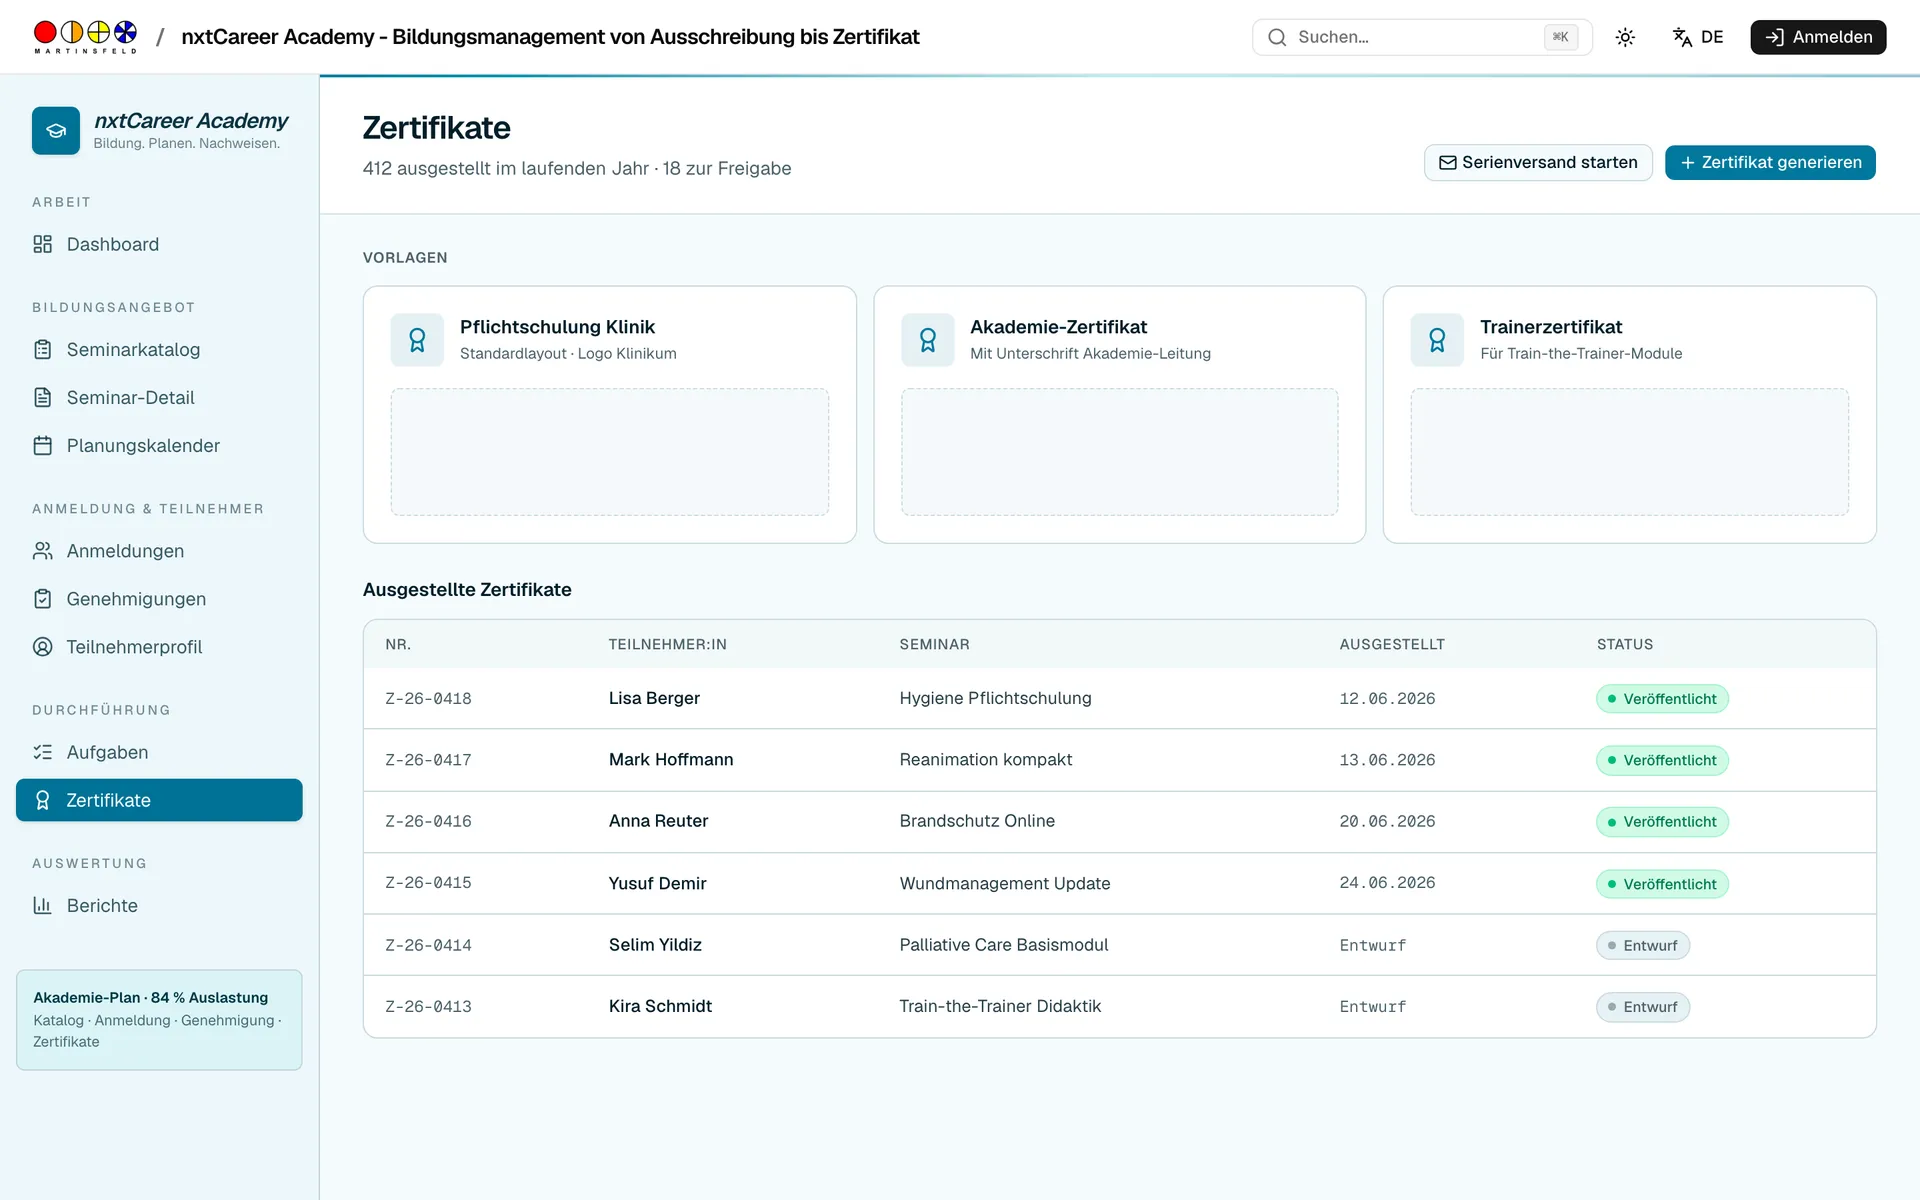The image size is (1920, 1200).
Task: Click Veröffentlicht badge for Mark Hoffmann
Action: coord(1662,760)
